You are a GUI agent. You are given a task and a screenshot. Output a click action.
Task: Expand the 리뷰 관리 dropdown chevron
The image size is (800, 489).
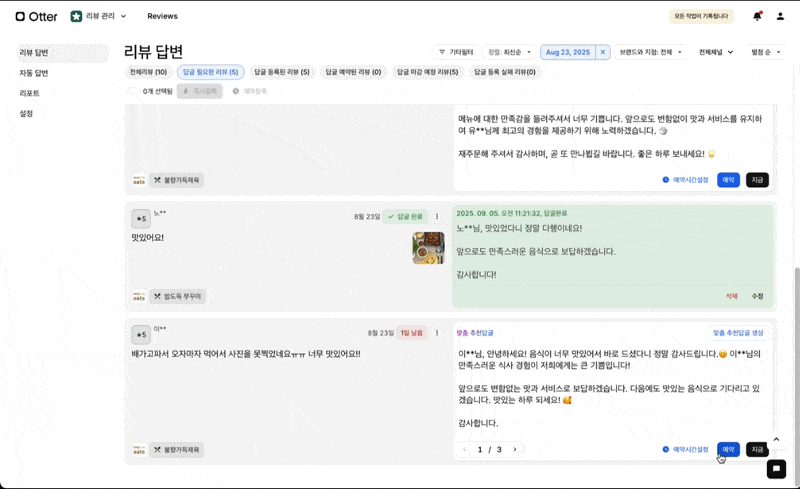(x=123, y=16)
